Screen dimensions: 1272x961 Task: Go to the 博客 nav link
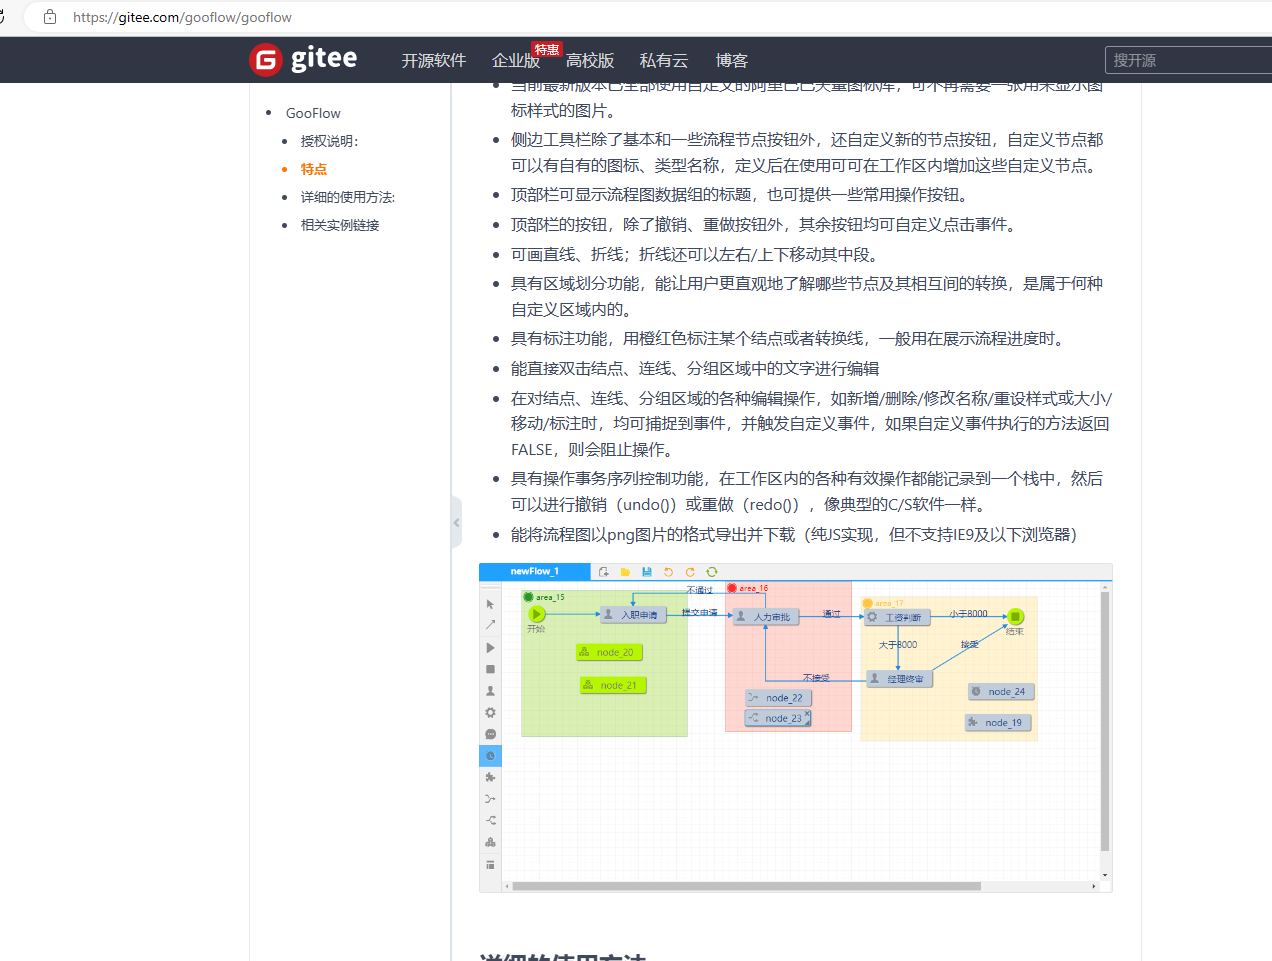(731, 61)
